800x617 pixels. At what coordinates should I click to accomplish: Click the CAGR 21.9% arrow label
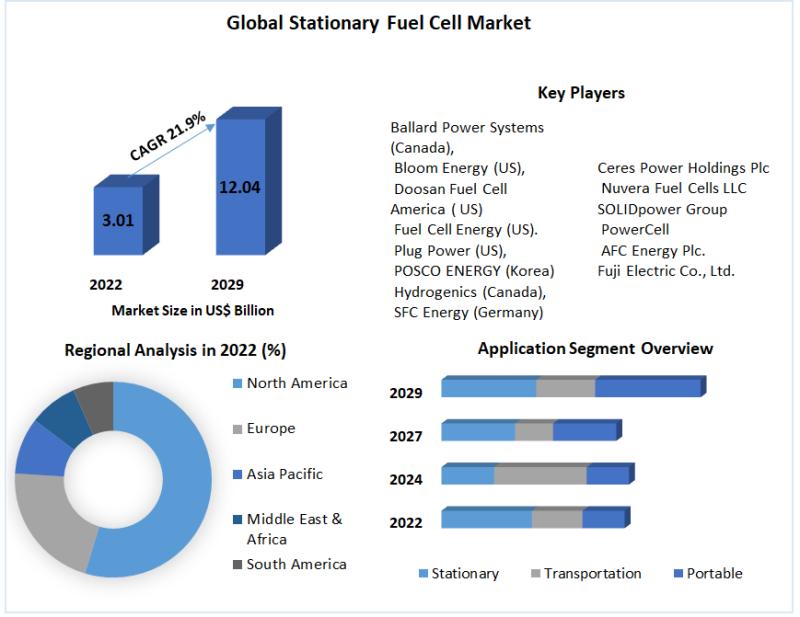pyautogui.click(x=167, y=136)
